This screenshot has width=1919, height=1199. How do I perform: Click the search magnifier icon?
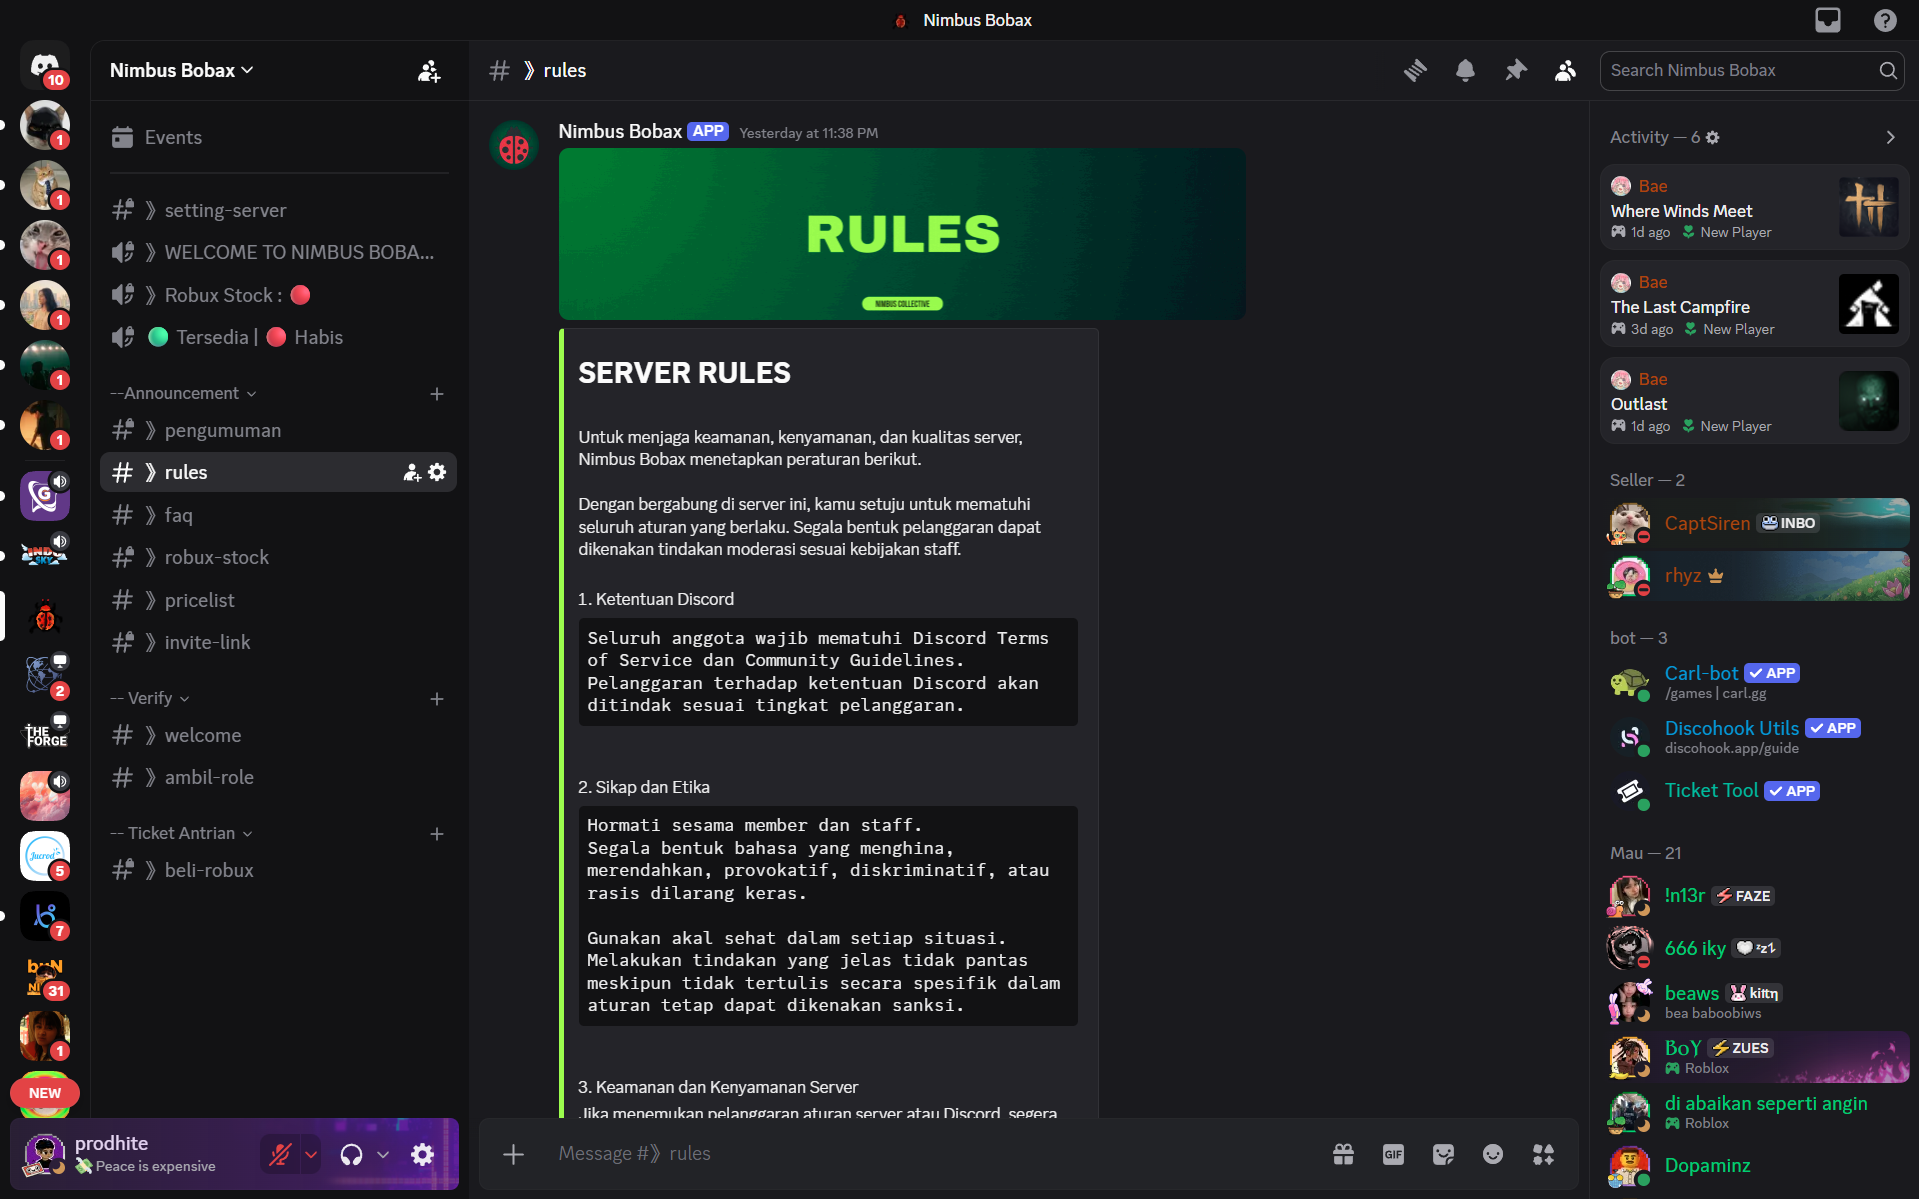(1887, 70)
